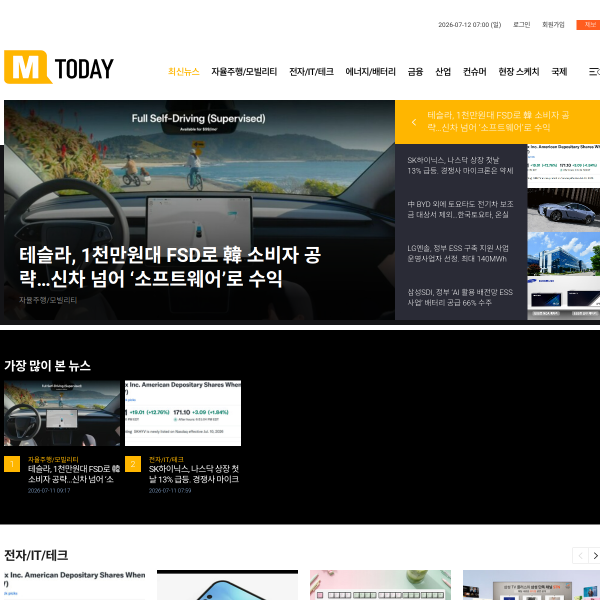Viewport: 600px width, 600px height.
Task: Go to next 전자/IT/테크 carousel page
Action: pyautogui.click(x=594, y=555)
